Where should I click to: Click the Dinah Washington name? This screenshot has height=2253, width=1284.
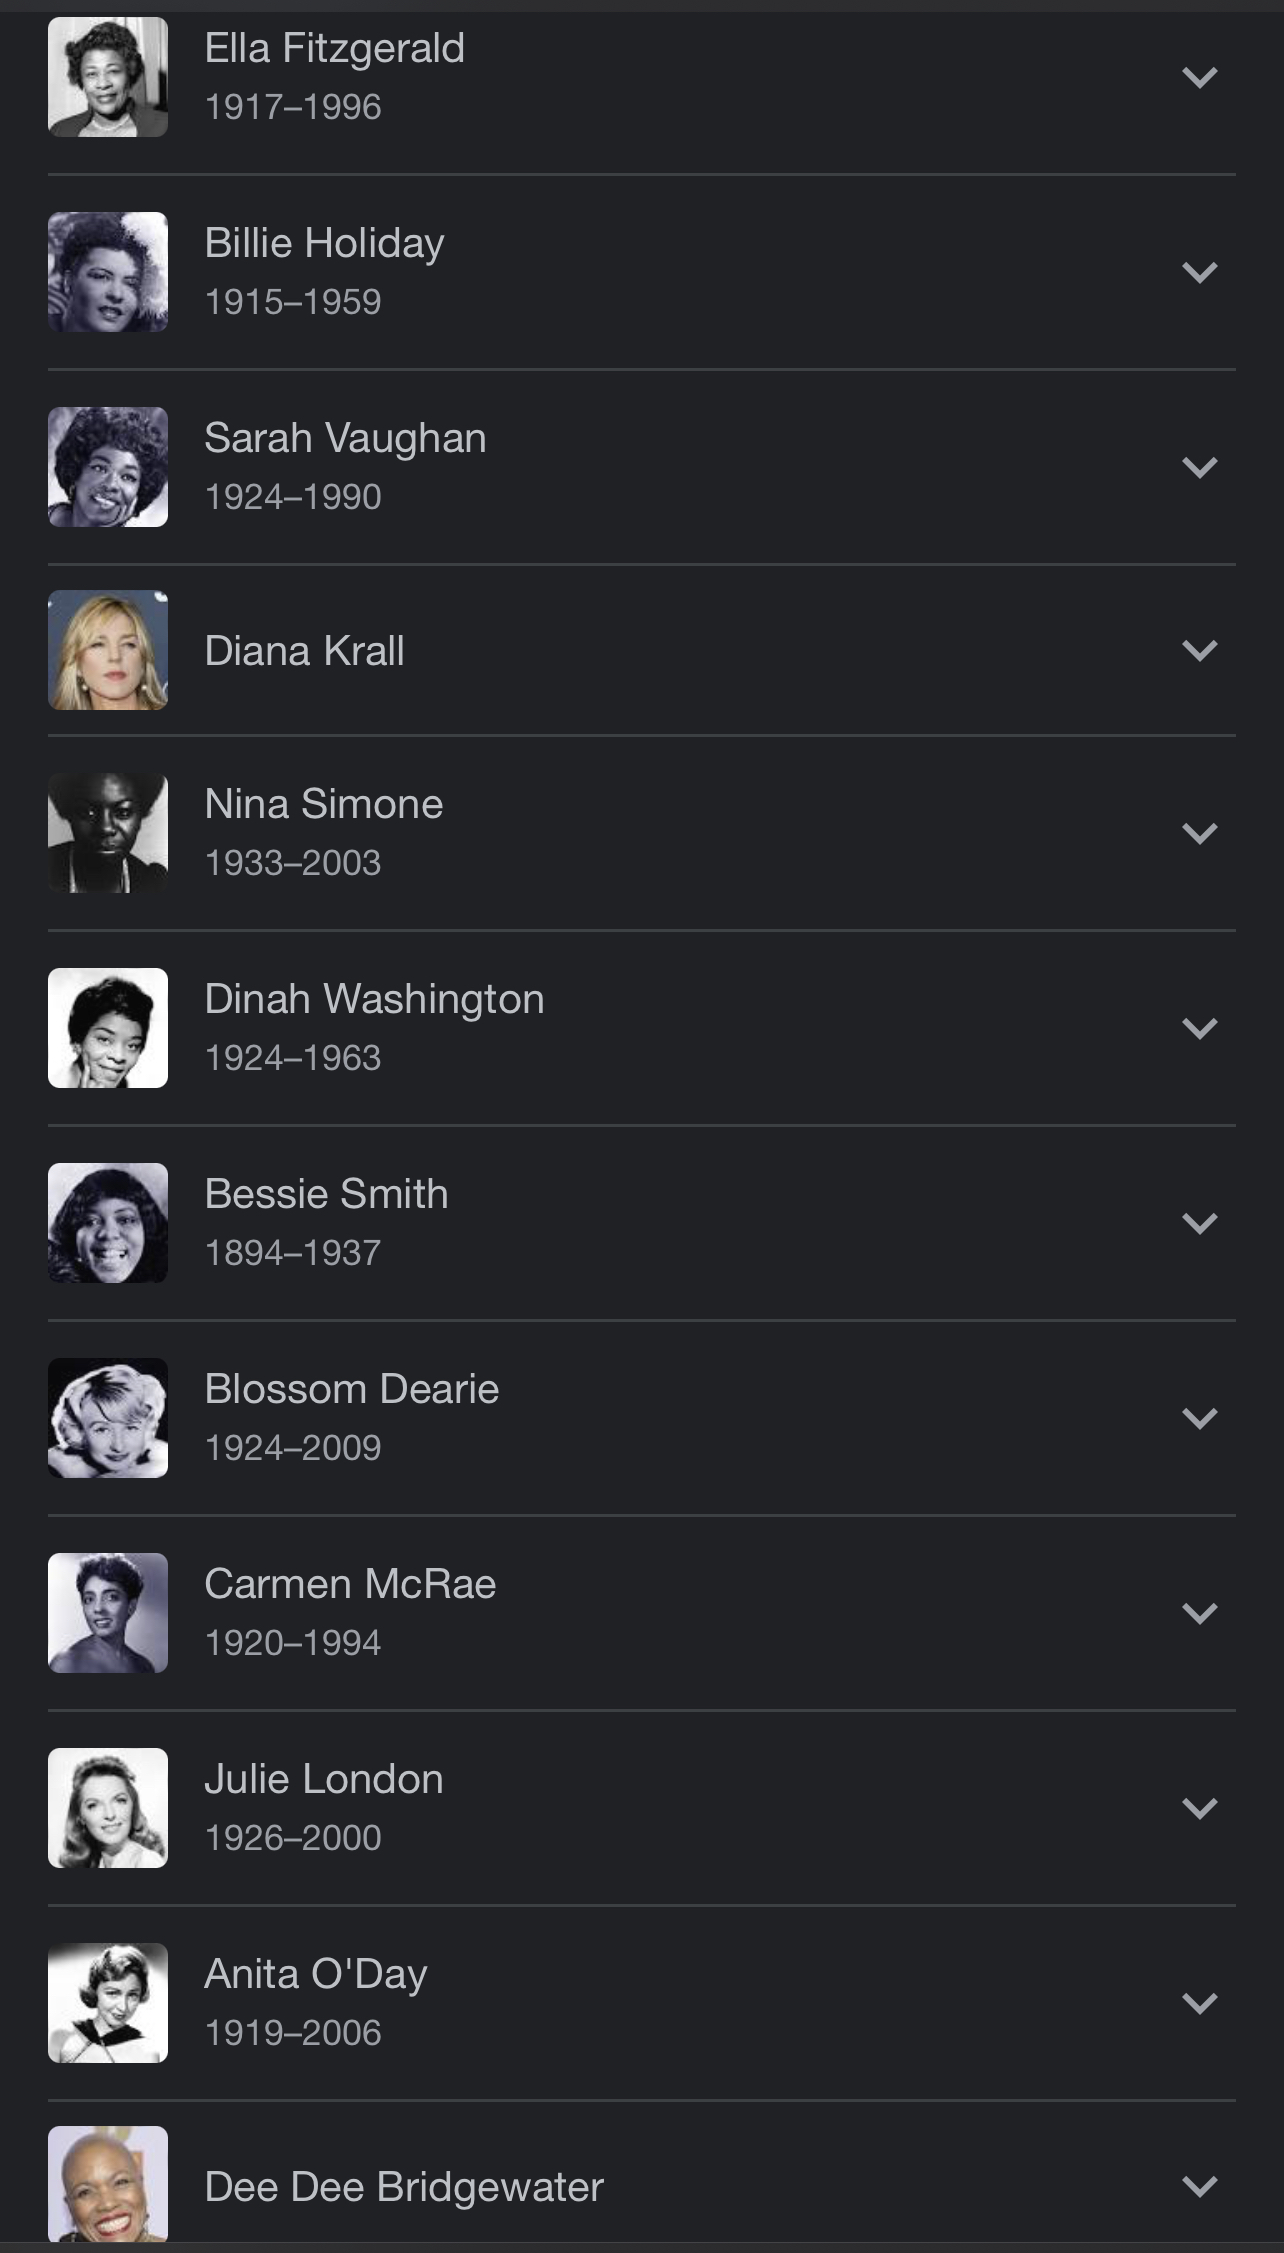click(x=374, y=999)
